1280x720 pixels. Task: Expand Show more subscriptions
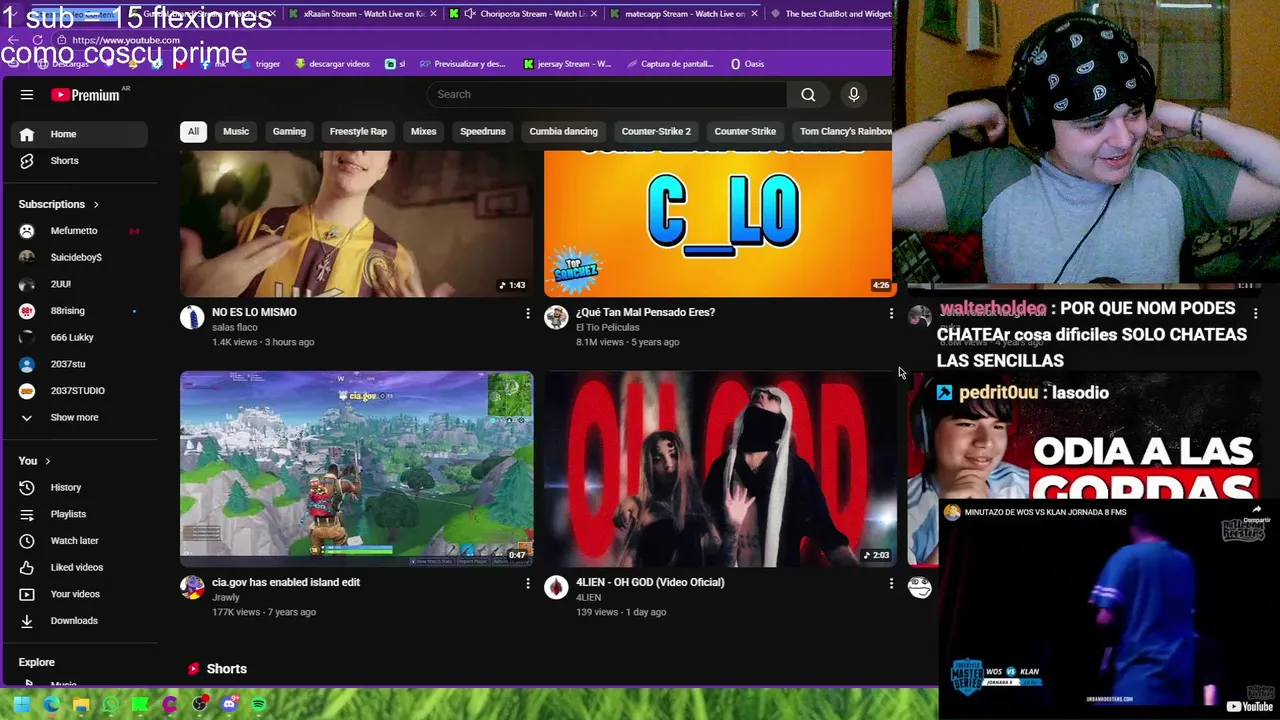coord(78,418)
